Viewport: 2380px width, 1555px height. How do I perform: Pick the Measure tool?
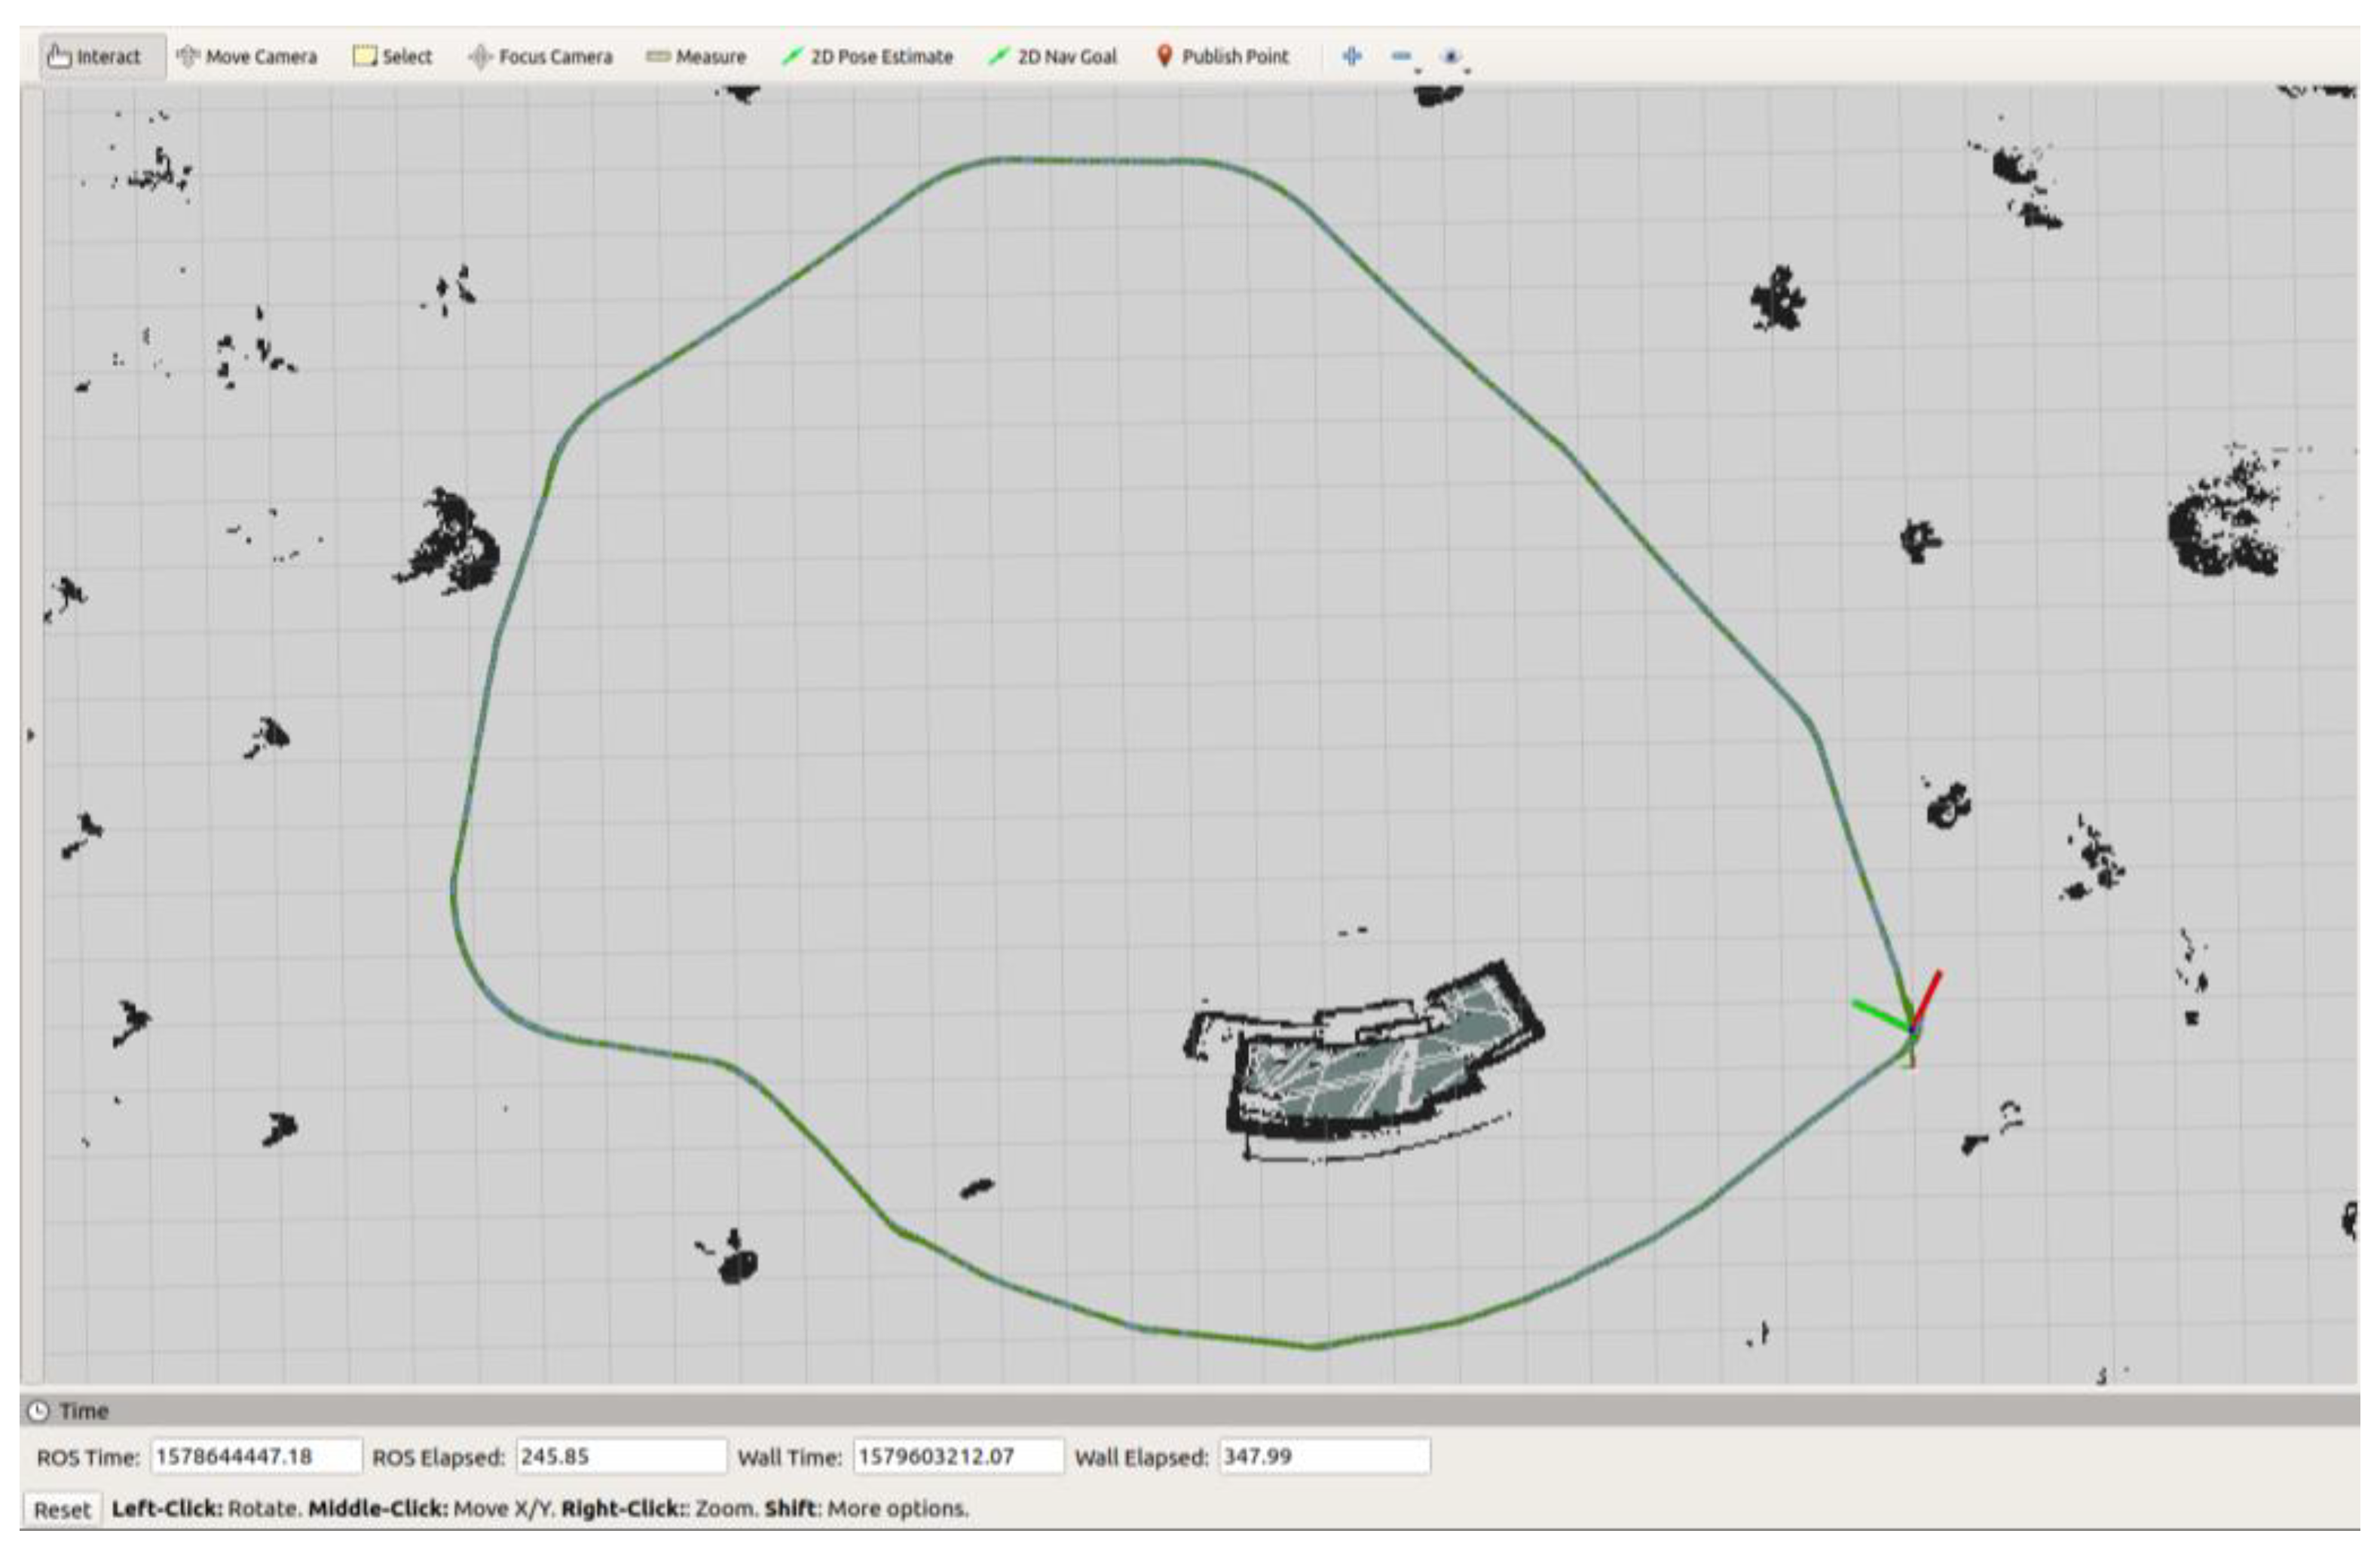696,57
